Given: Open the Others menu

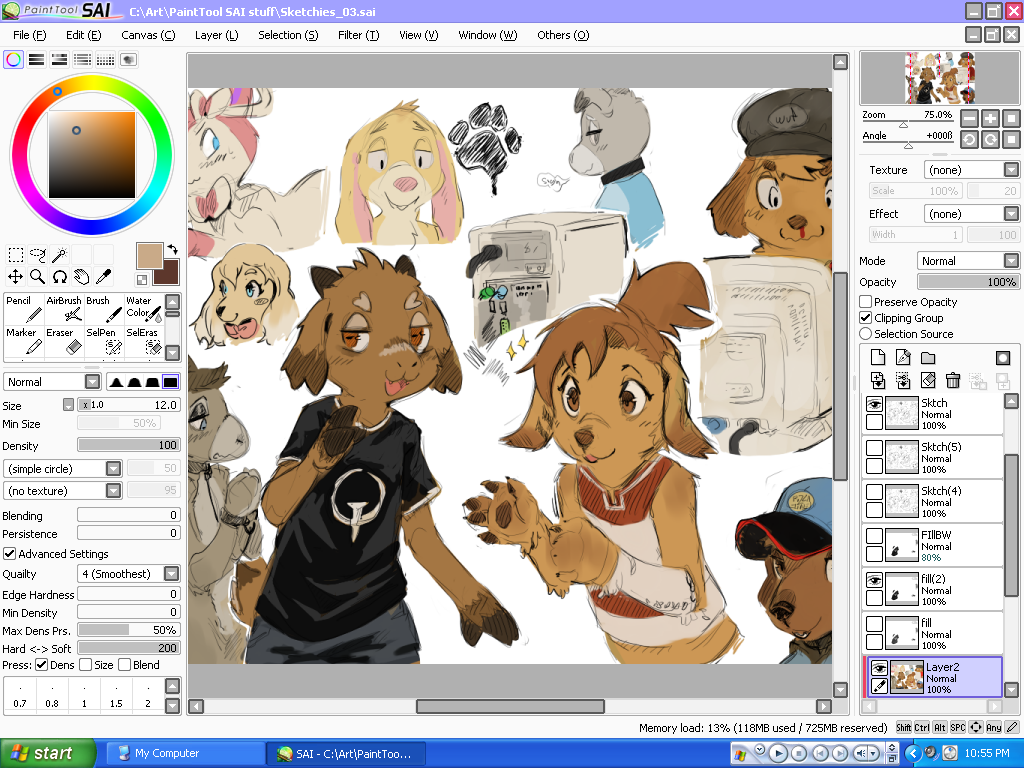Looking at the screenshot, I should (563, 35).
